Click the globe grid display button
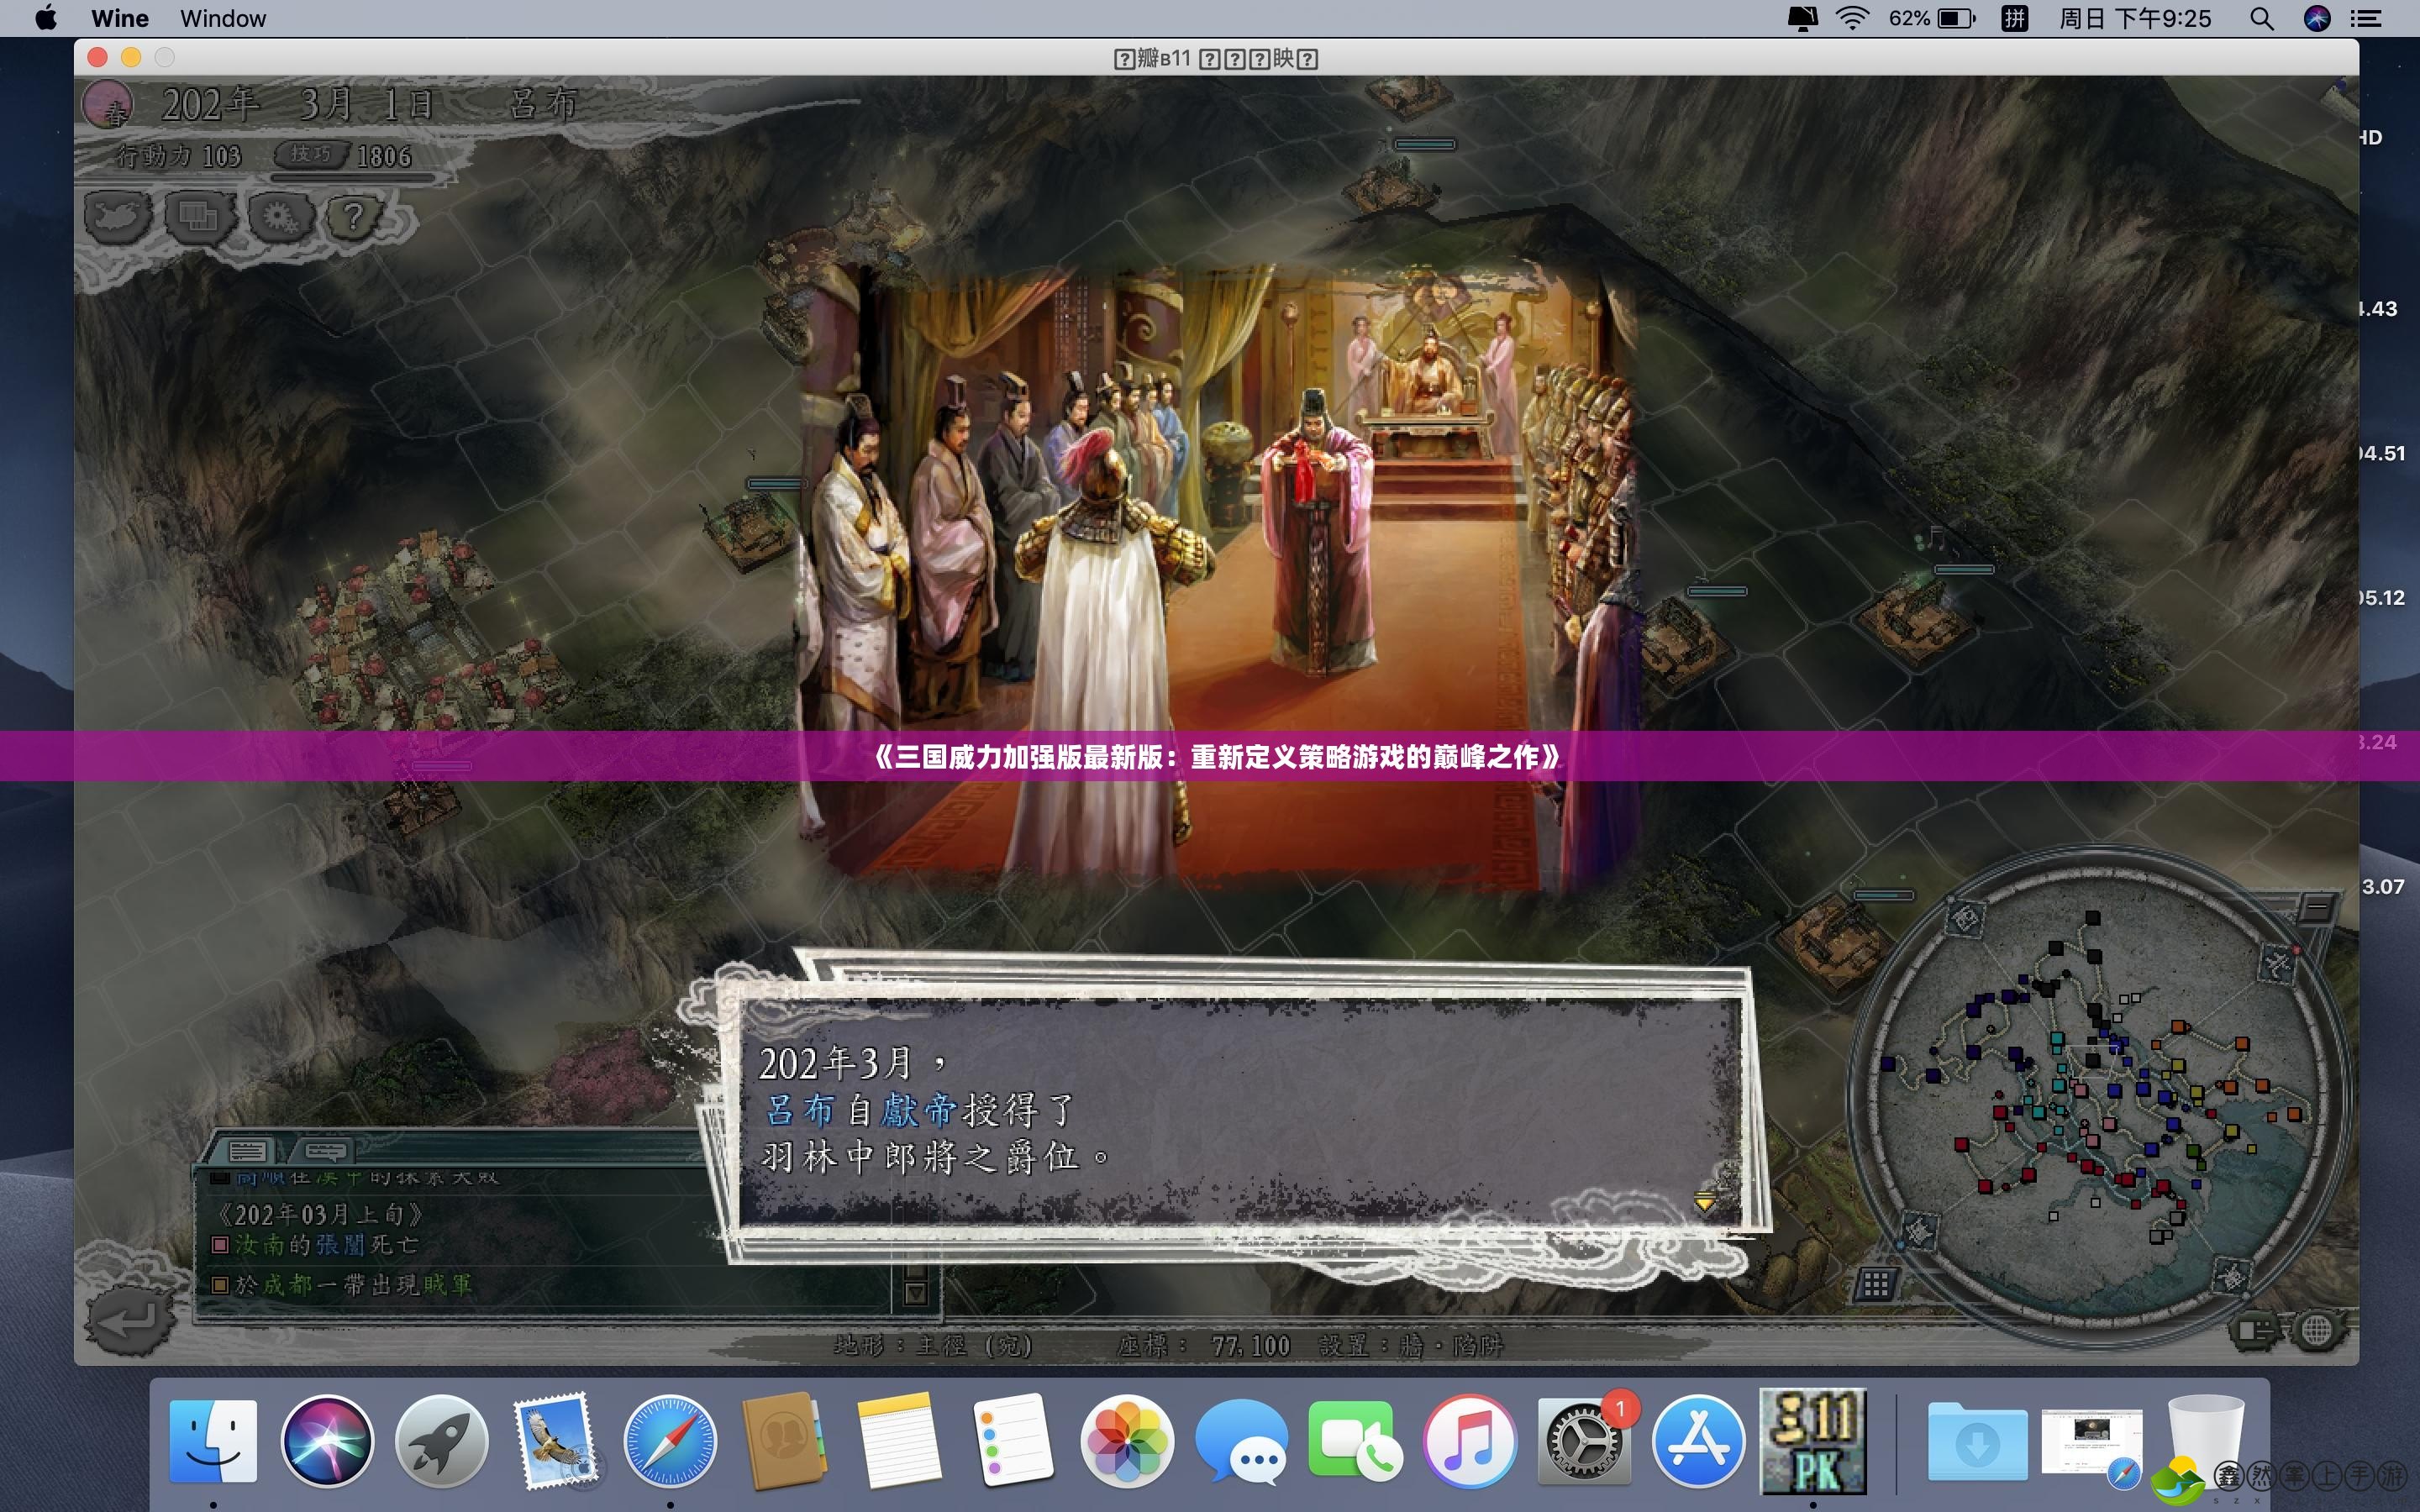2420x1512 pixels. 2316,1330
